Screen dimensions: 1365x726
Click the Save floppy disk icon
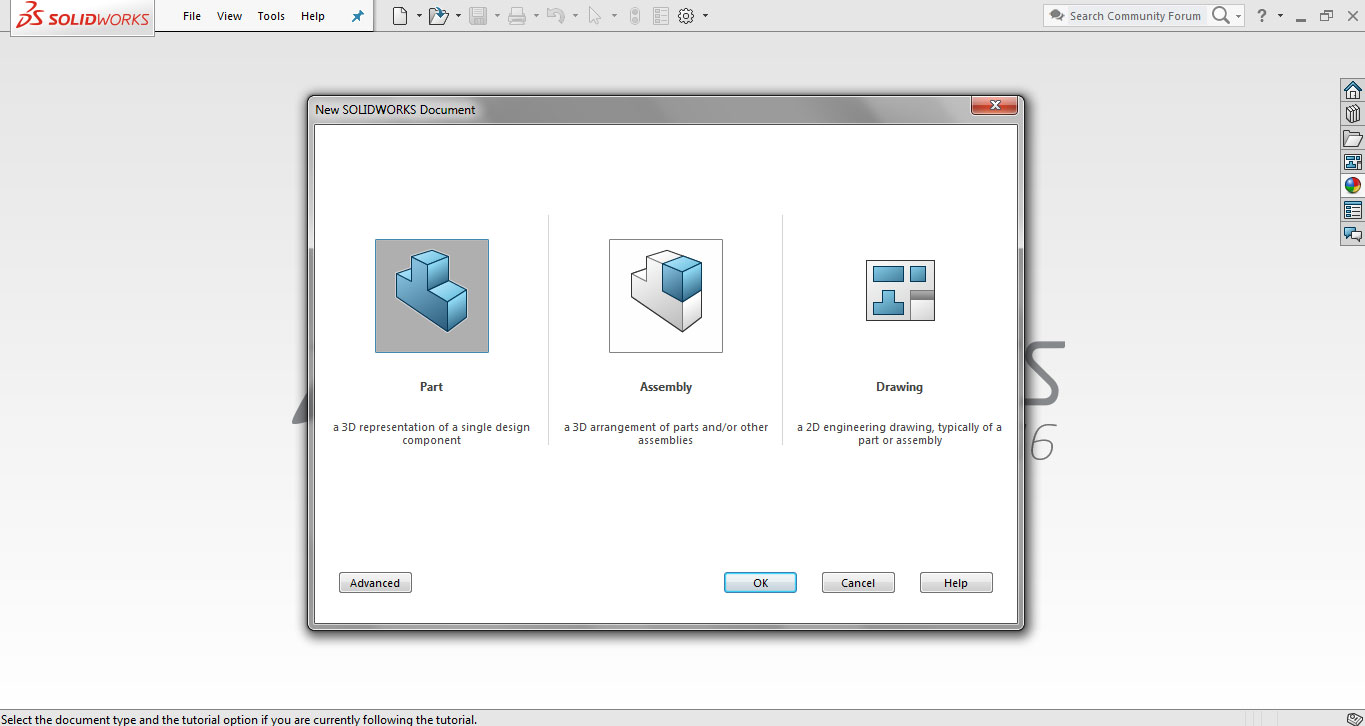pyautogui.click(x=478, y=16)
